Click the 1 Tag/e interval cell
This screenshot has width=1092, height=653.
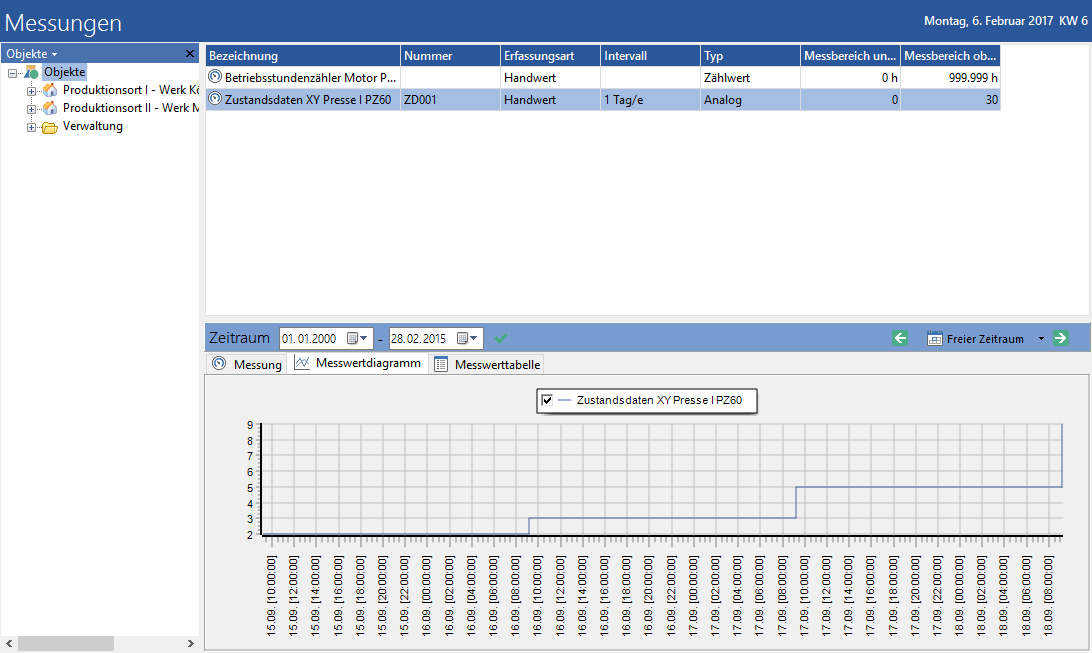click(x=650, y=100)
